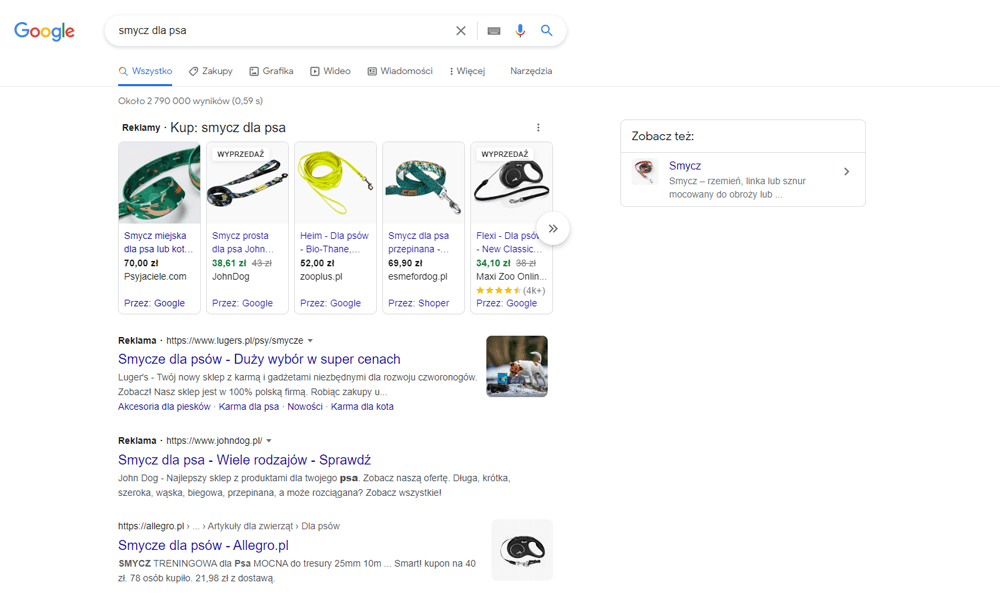
Task: Click the esmefordog.pl seller name
Action: click(418, 277)
